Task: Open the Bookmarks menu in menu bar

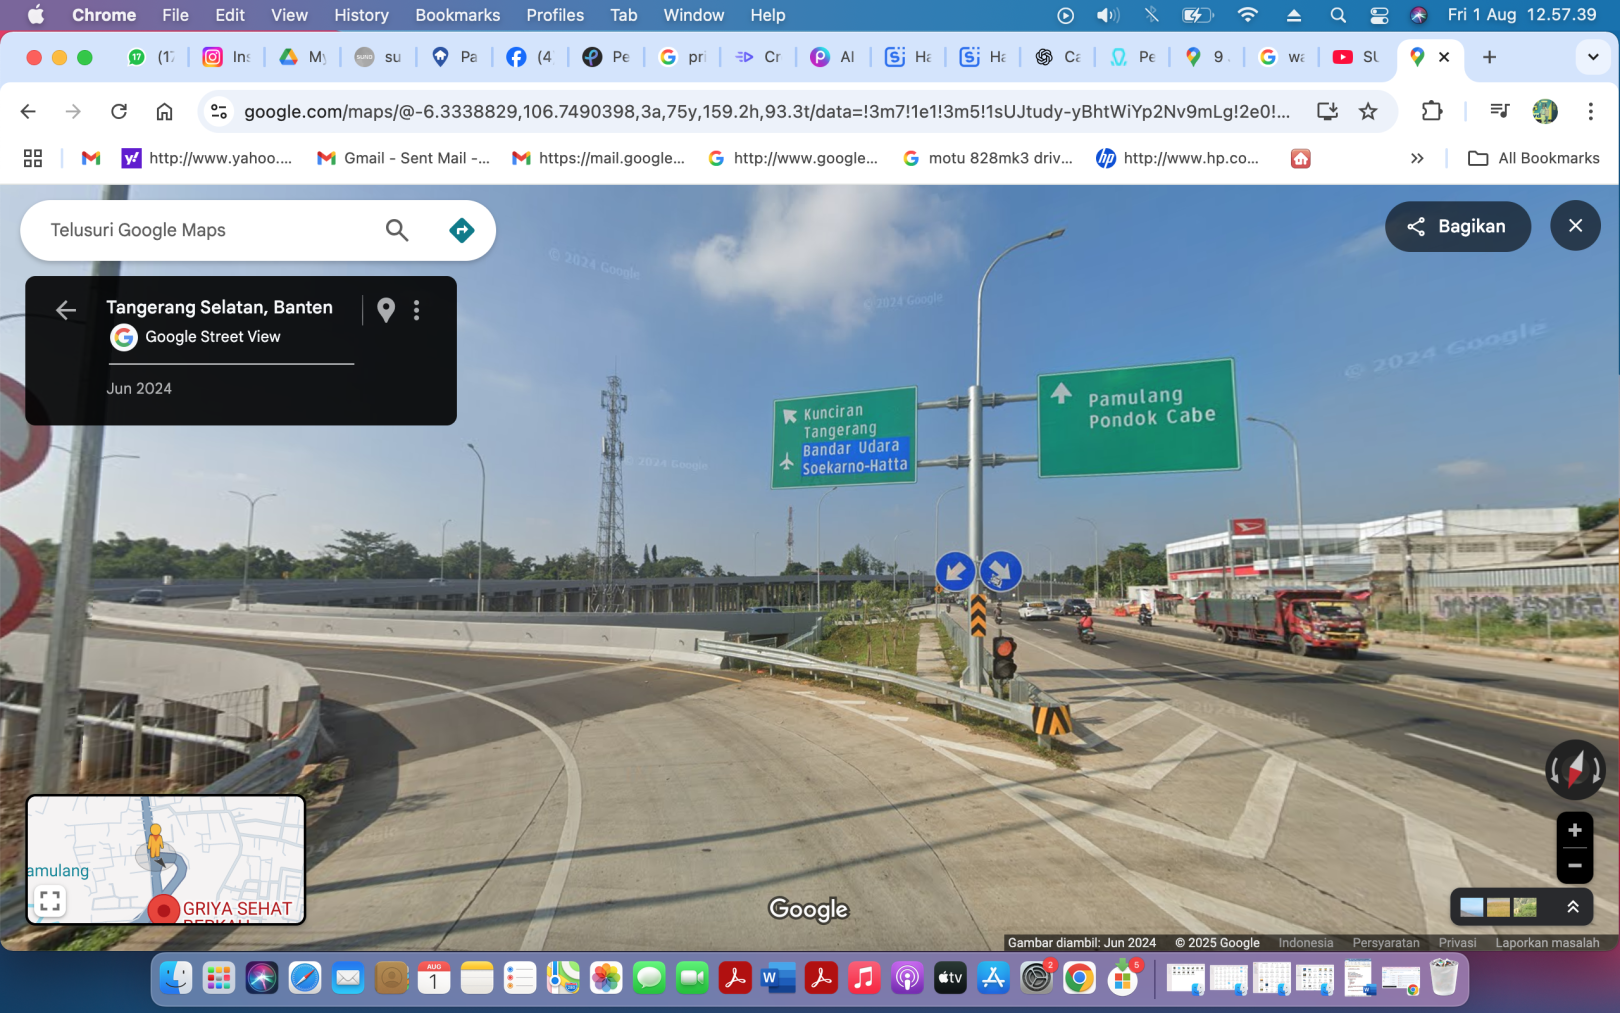Action: click(x=457, y=15)
